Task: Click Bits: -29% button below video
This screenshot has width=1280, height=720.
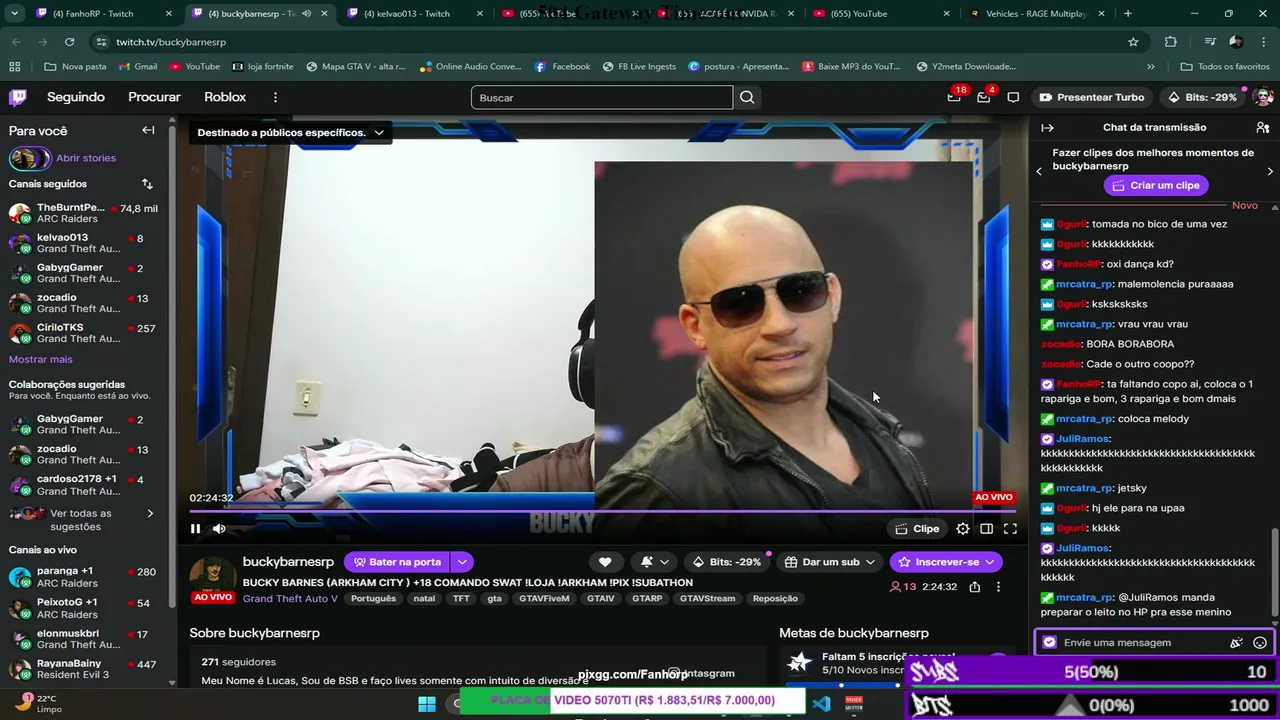Action: [727, 562]
